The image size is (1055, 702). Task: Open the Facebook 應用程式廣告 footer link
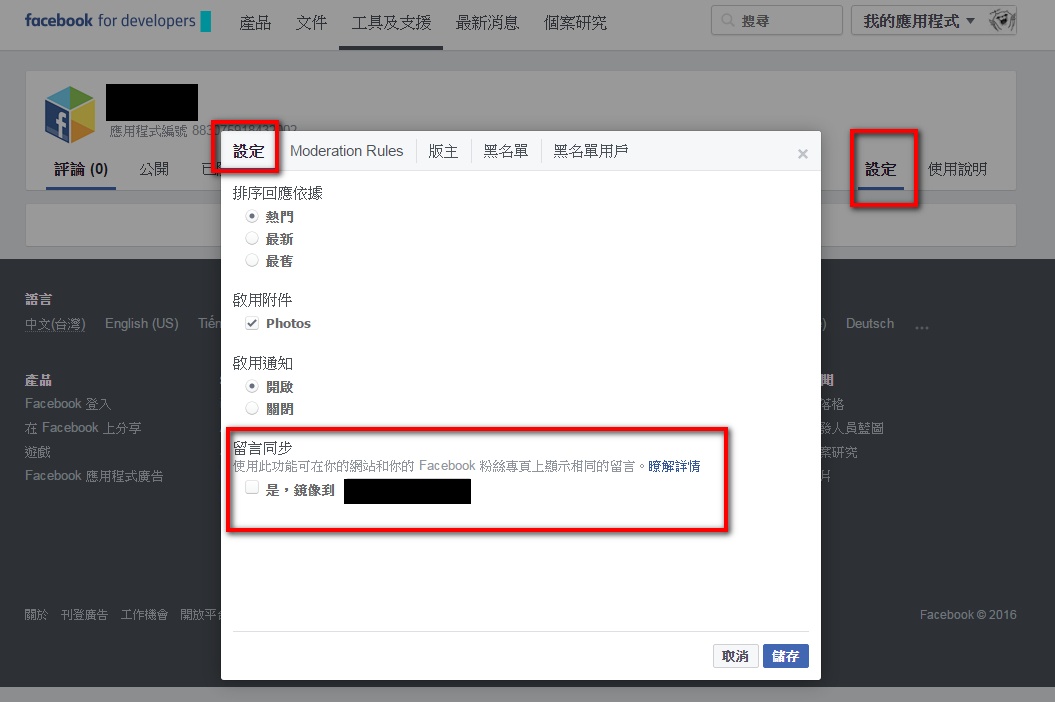94,476
